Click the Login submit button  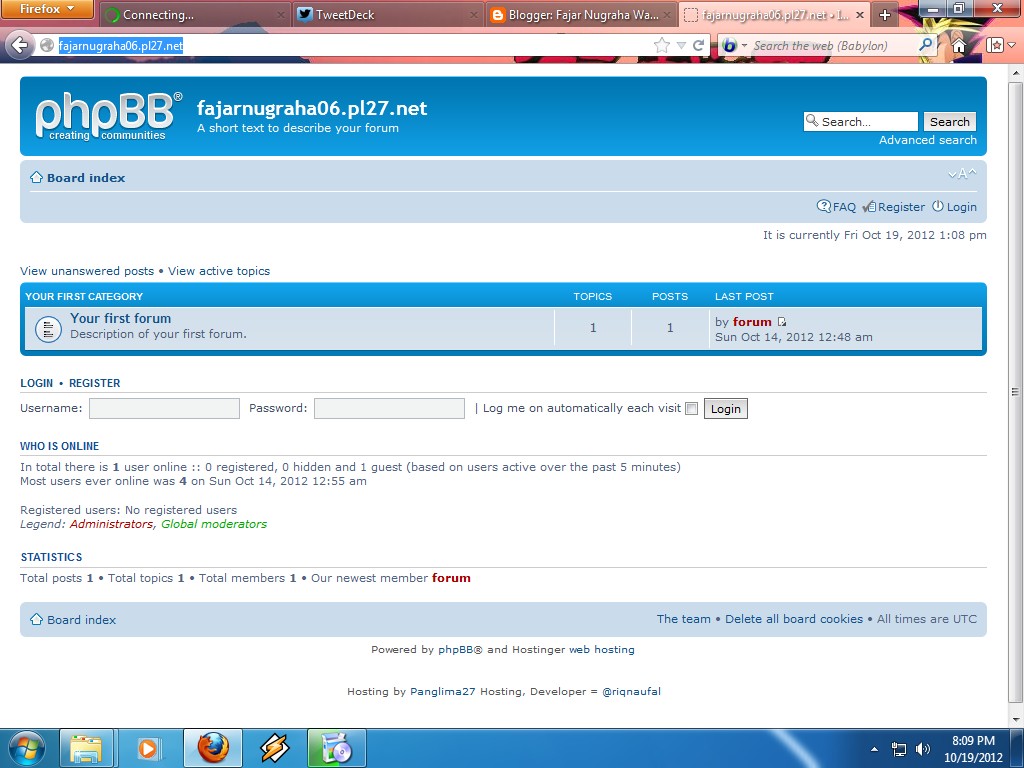(x=726, y=409)
